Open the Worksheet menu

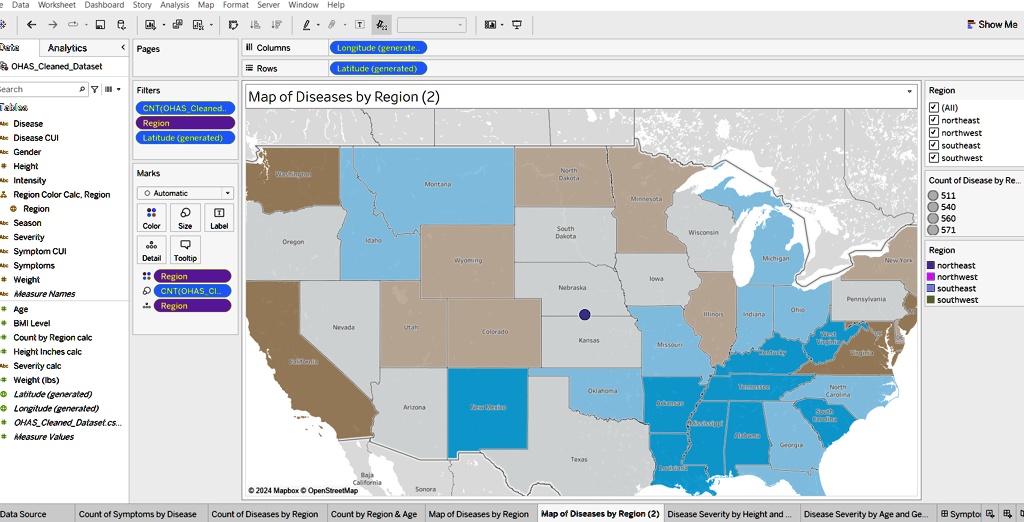57,5
